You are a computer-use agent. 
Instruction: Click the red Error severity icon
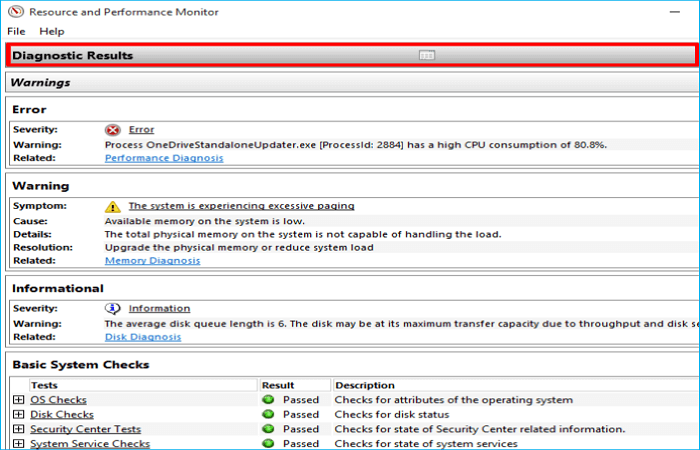[113, 130]
